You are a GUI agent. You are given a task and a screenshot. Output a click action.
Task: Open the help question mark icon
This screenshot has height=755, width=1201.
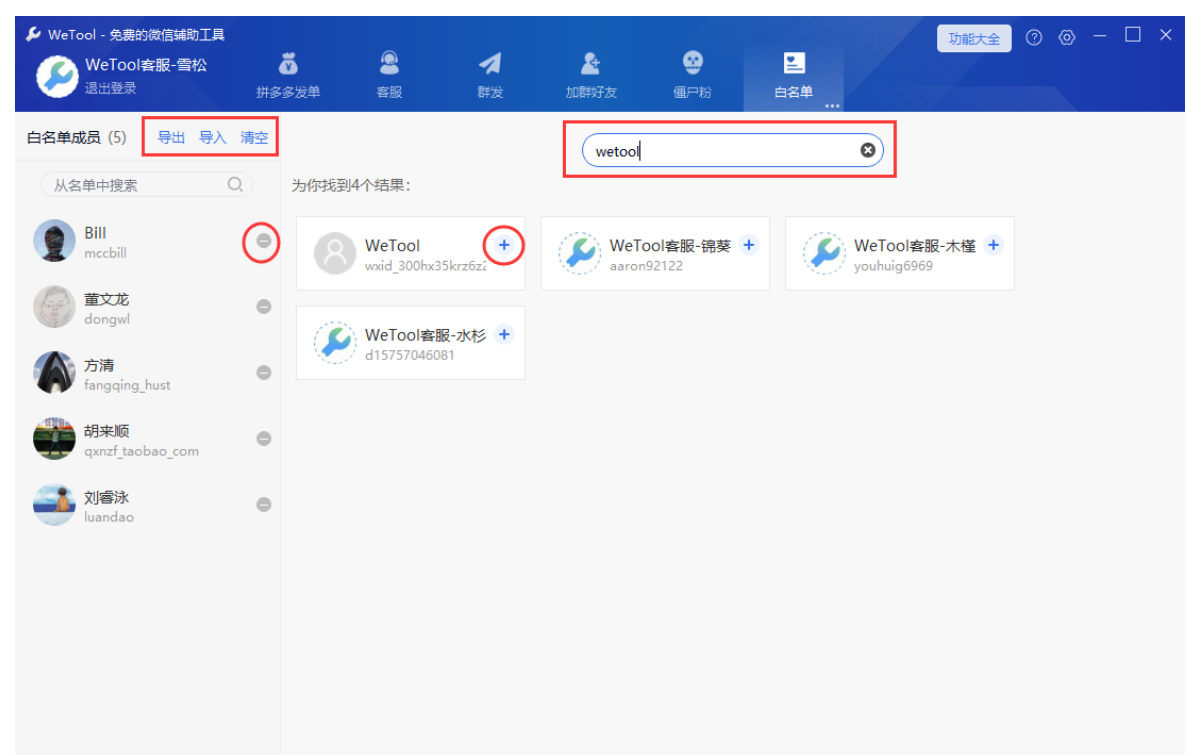(x=1034, y=38)
